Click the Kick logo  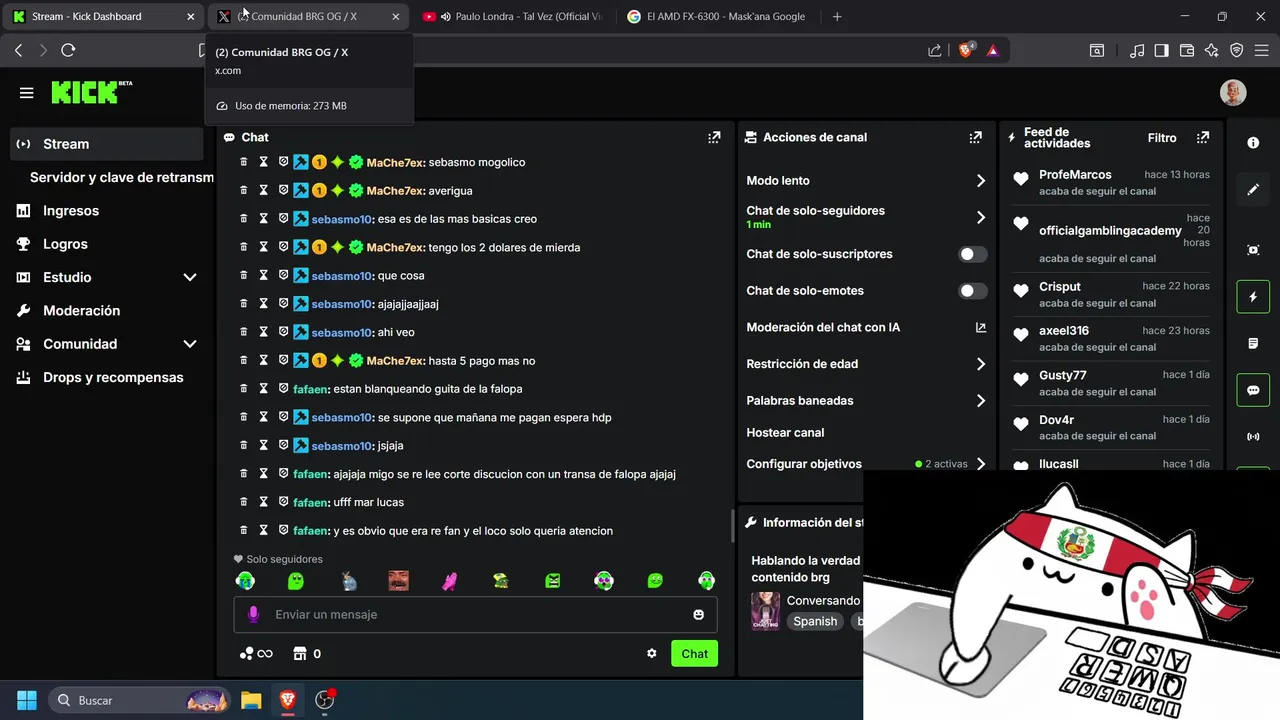[x=91, y=92]
